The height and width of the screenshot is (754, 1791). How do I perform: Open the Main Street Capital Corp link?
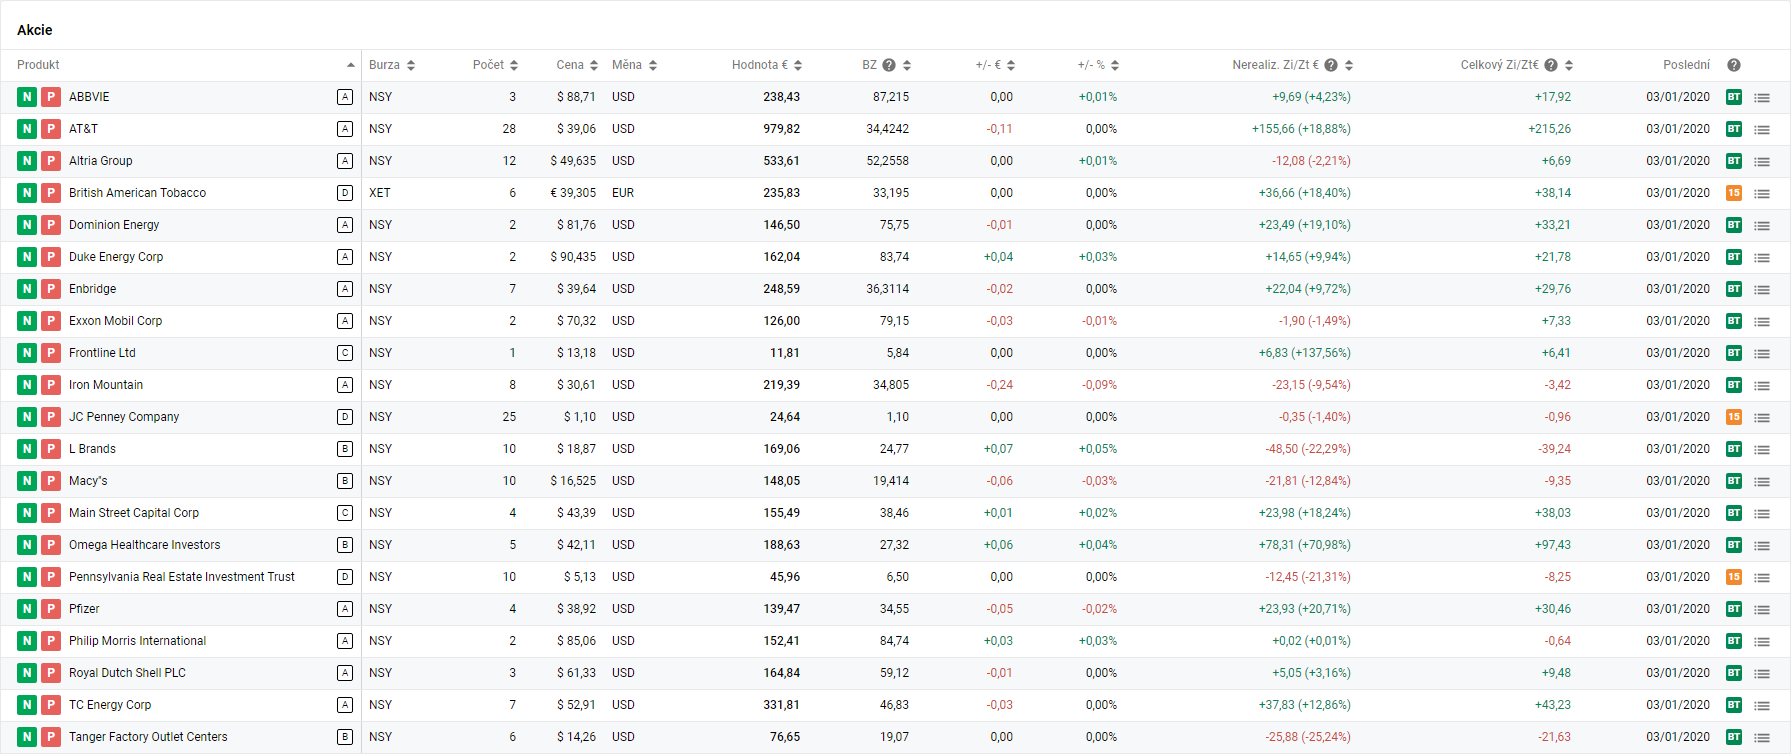[x=134, y=513]
